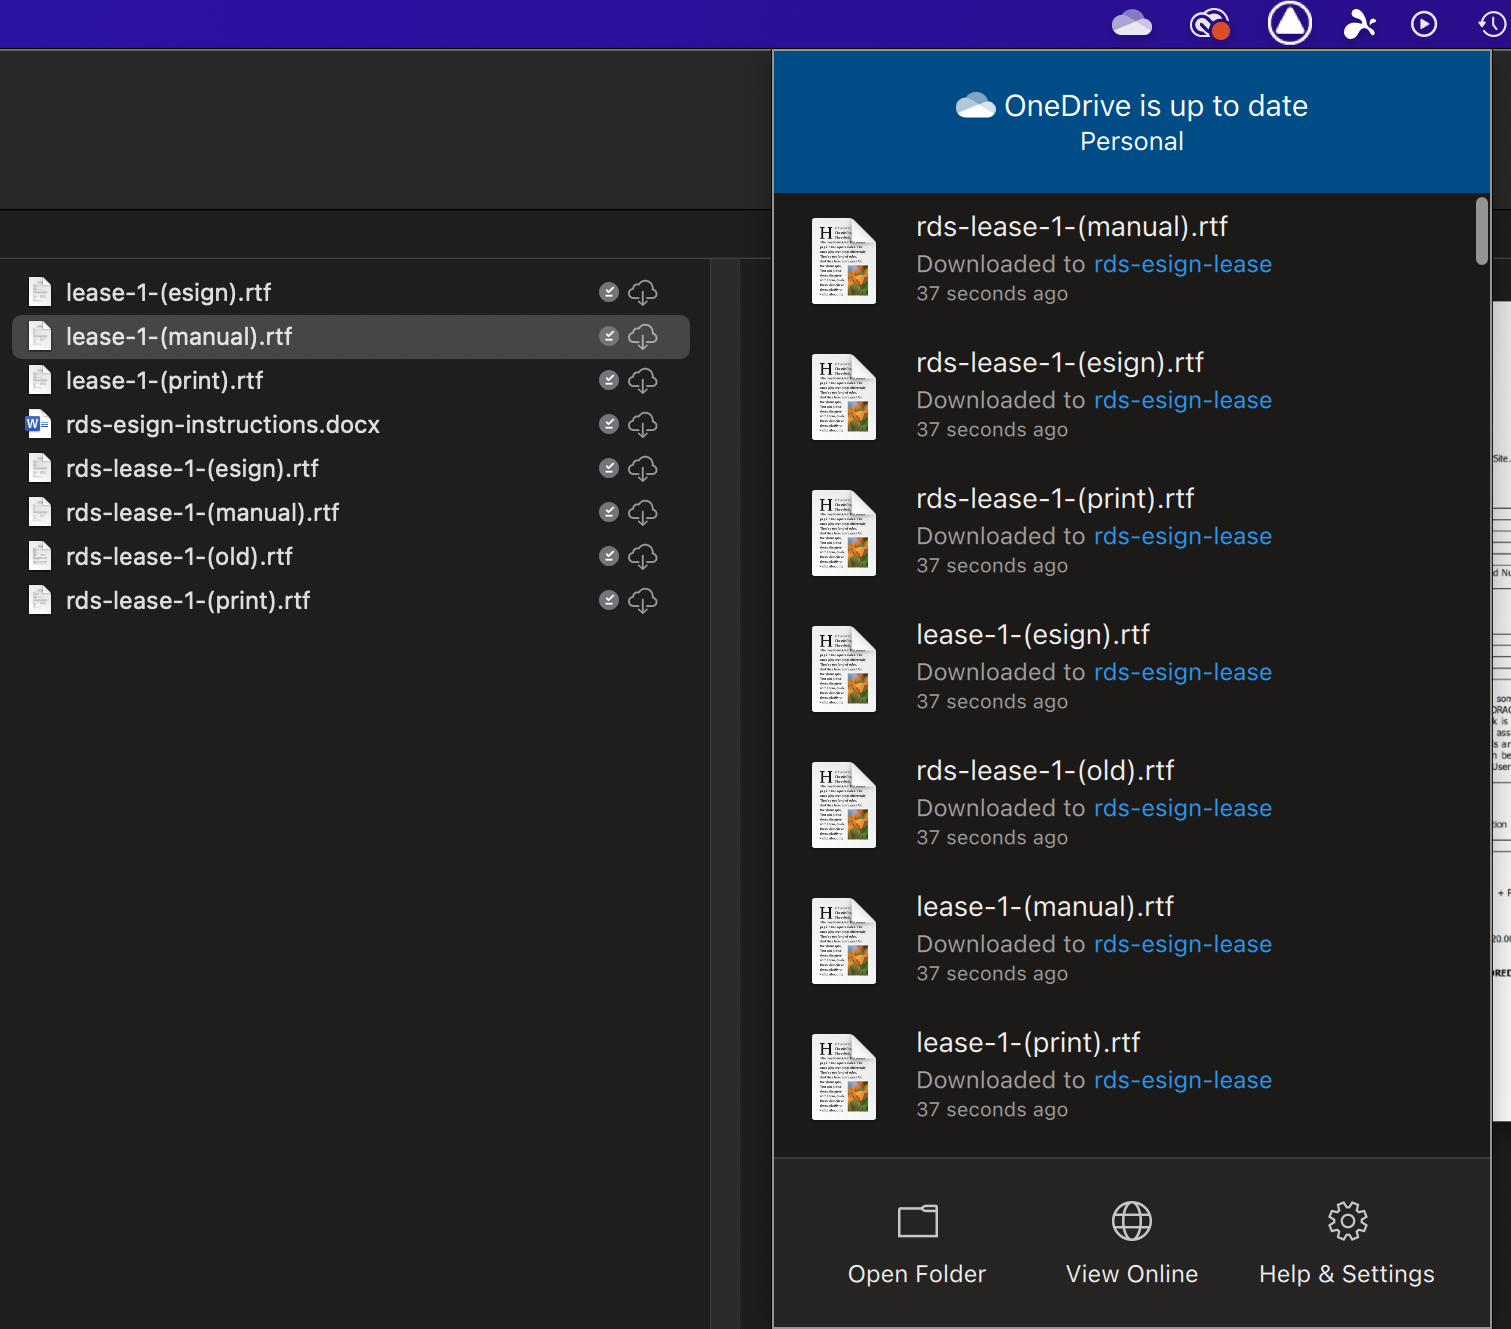Open Time Machine clock menu bar icon
Image resolution: width=1511 pixels, height=1329 pixels.
(1492, 24)
